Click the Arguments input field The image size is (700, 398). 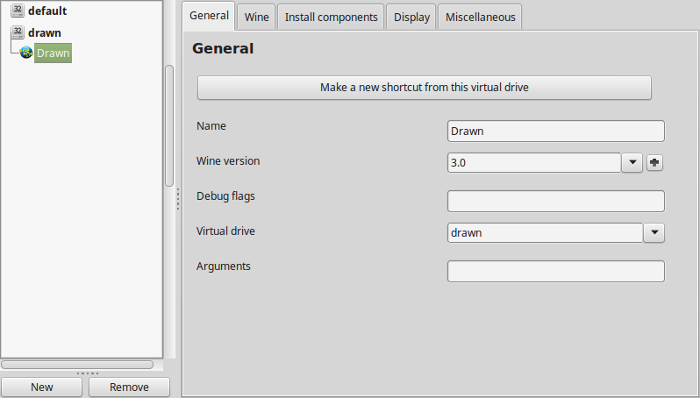point(556,271)
